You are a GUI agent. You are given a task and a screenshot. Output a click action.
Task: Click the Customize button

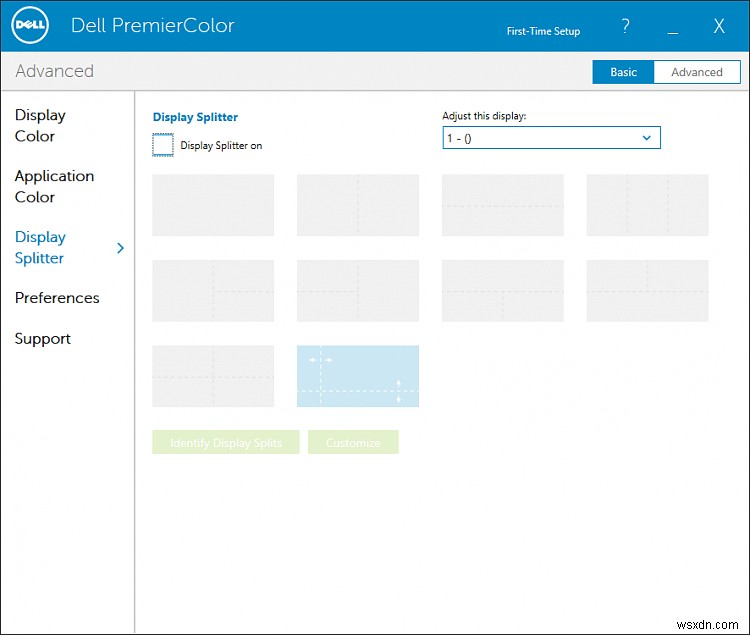(x=353, y=442)
